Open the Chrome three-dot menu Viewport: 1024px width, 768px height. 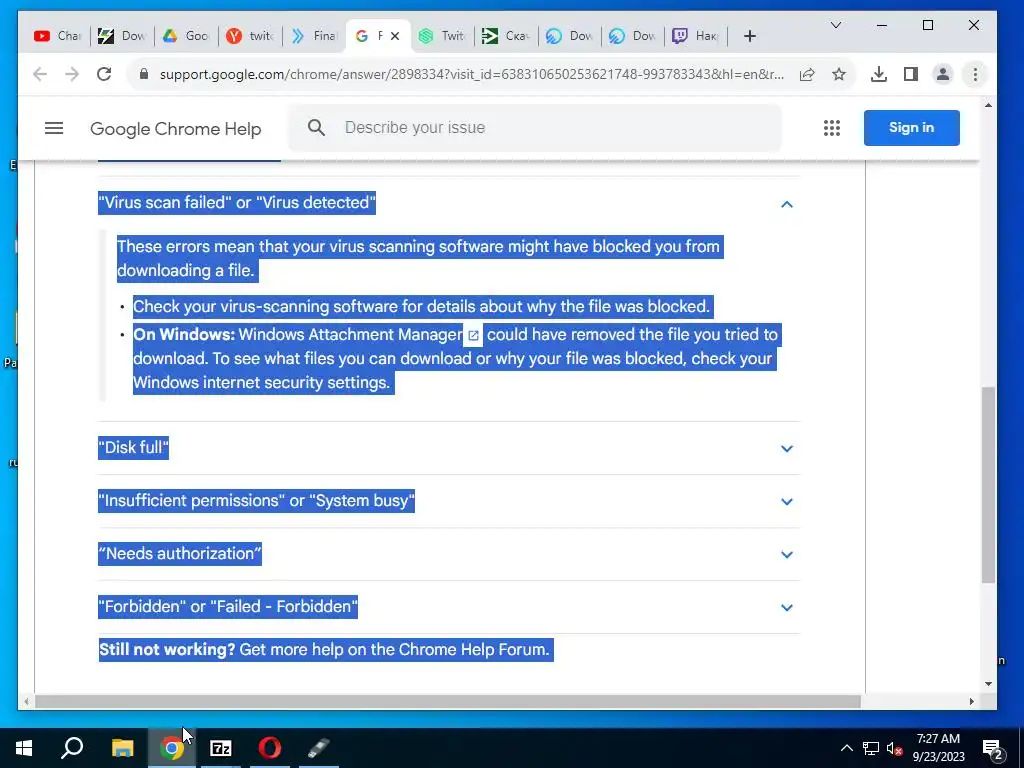coord(975,74)
